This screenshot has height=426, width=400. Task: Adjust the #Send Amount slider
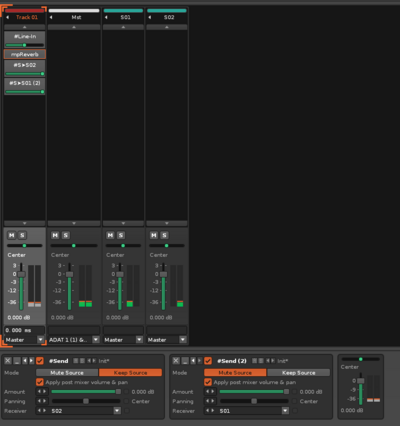86,392
